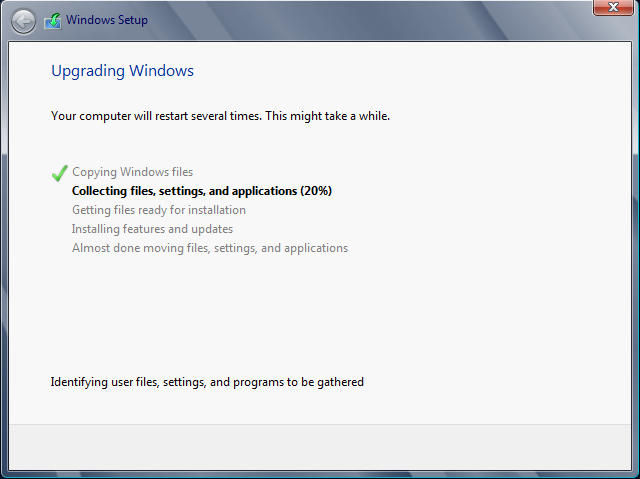The width and height of the screenshot is (640, 479).
Task: Click the Windows Setup installer icon
Action: 53,21
